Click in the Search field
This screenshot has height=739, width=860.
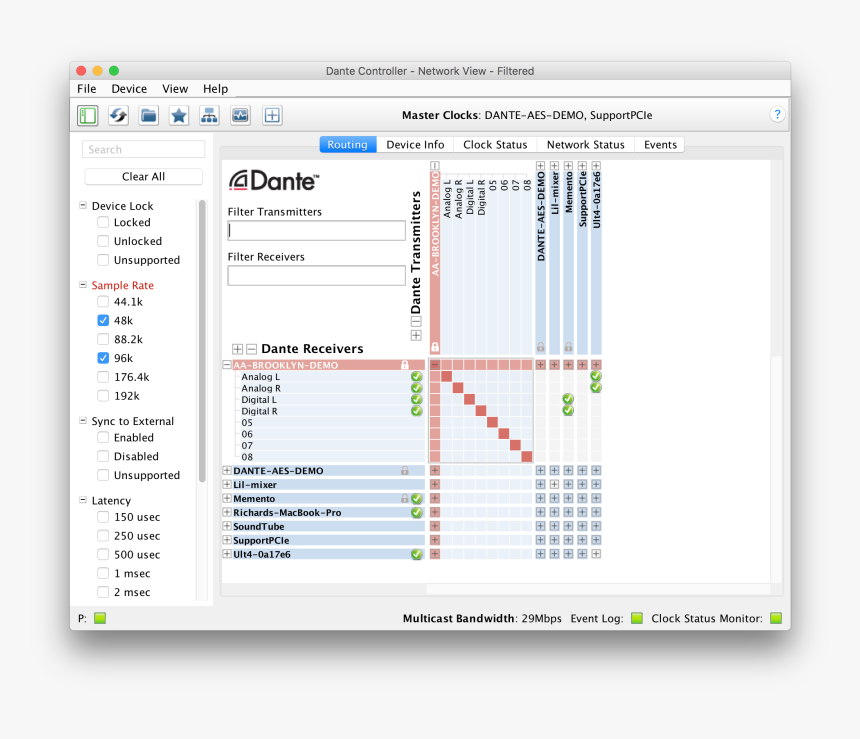[x=144, y=149]
